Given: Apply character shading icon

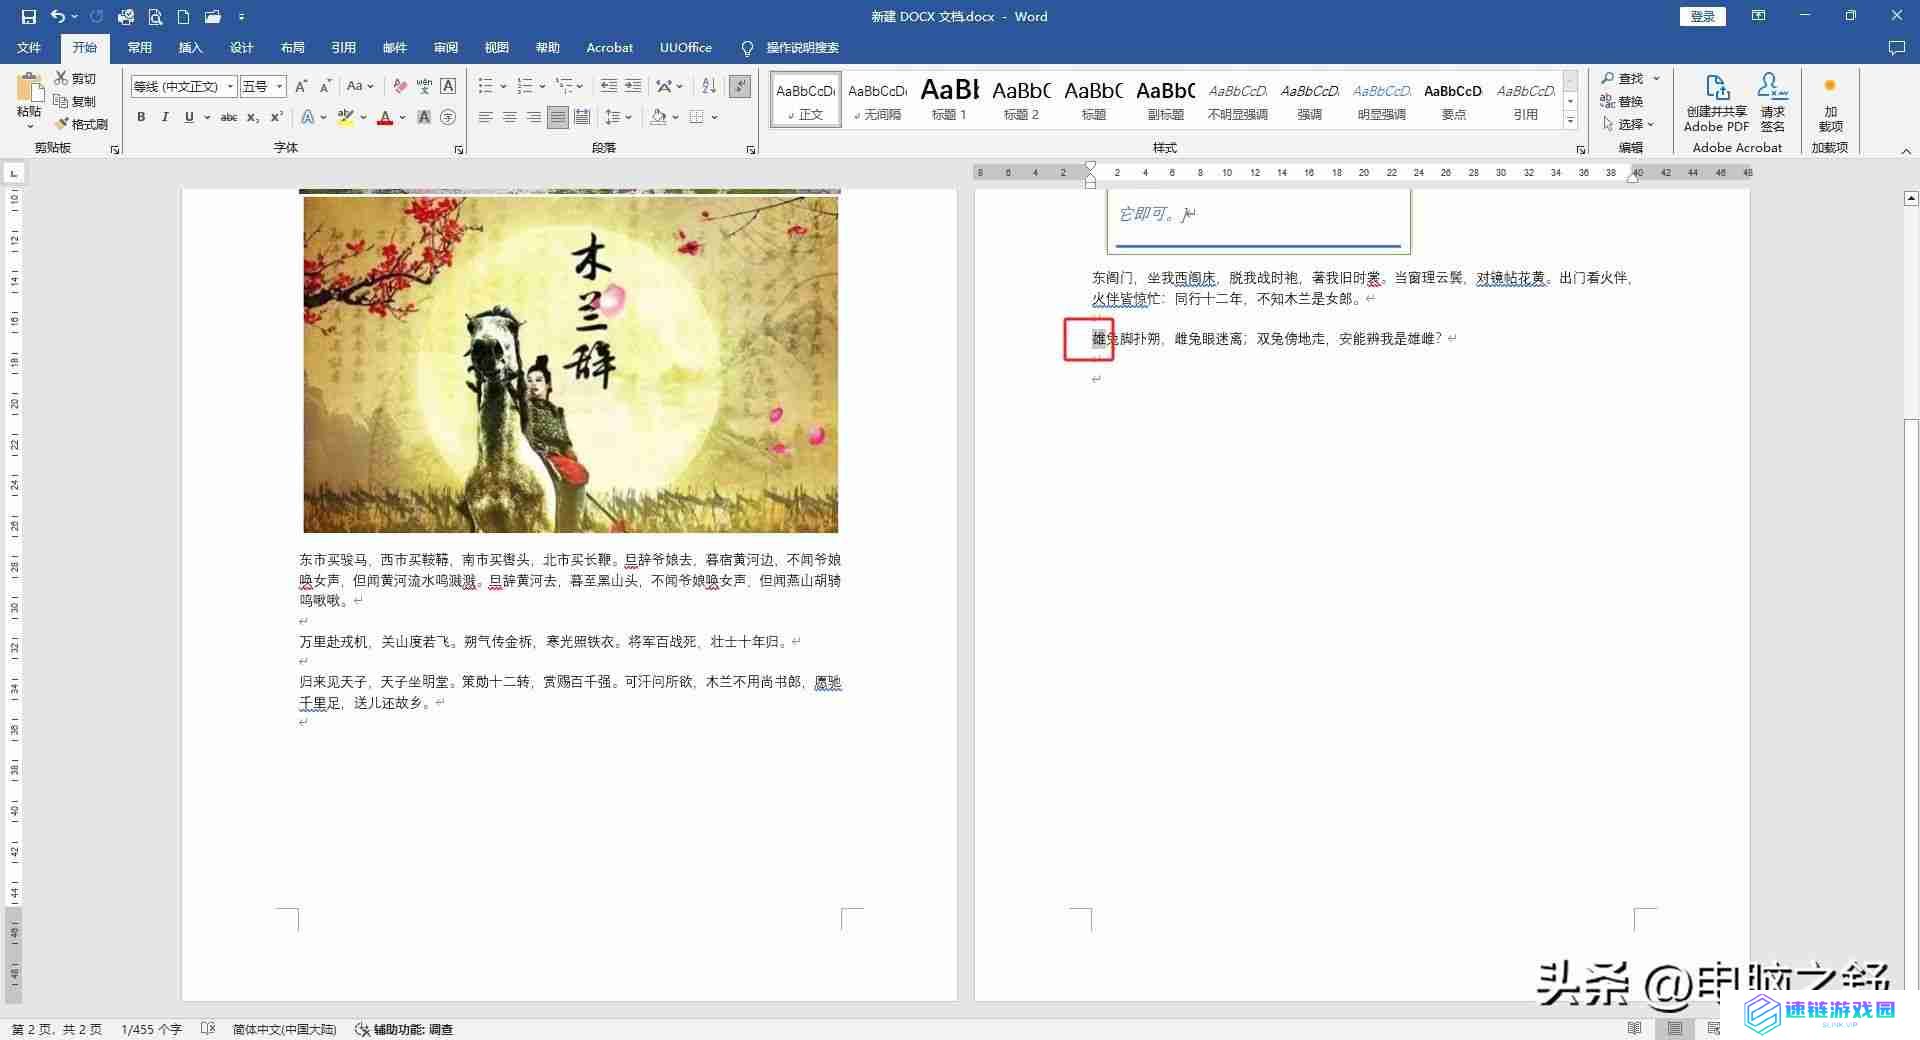Looking at the screenshot, I should (x=424, y=117).
